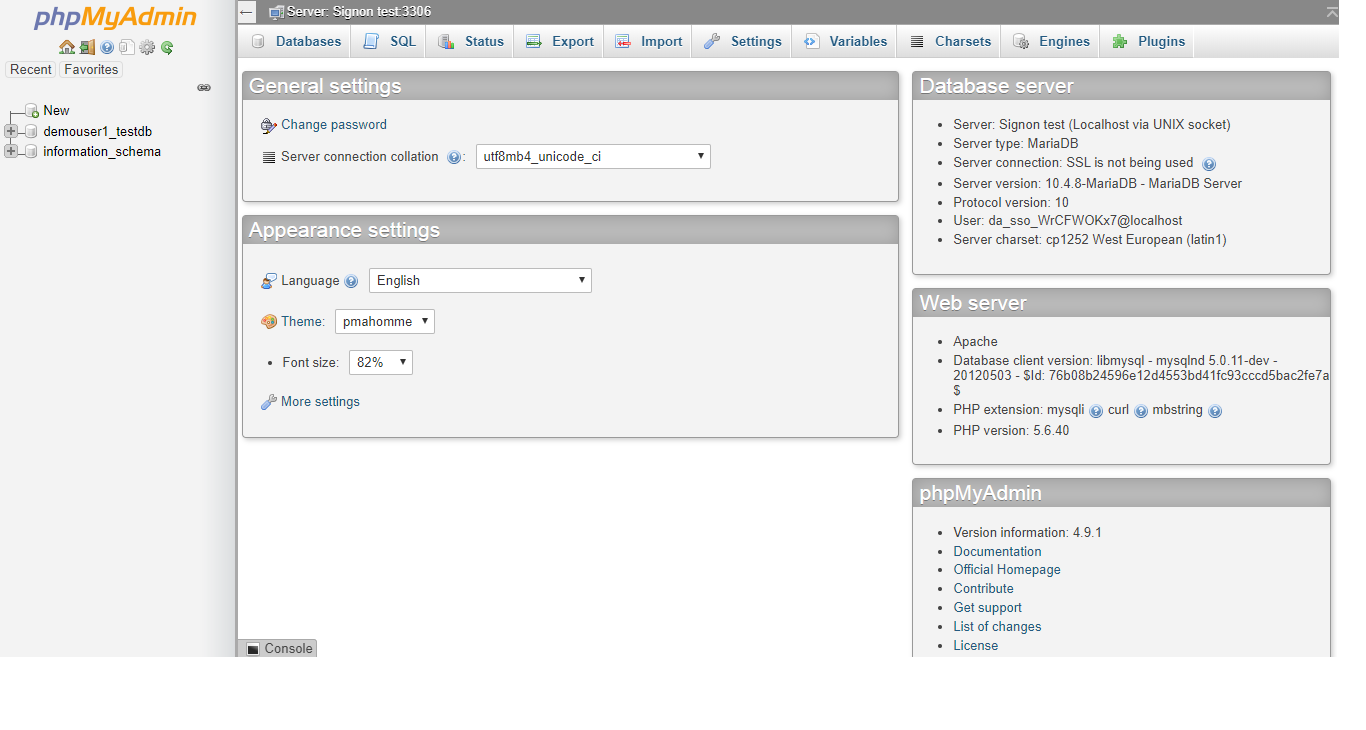
Task: Open MariaDB documentation page icon in sidebar
Action: 126,47
